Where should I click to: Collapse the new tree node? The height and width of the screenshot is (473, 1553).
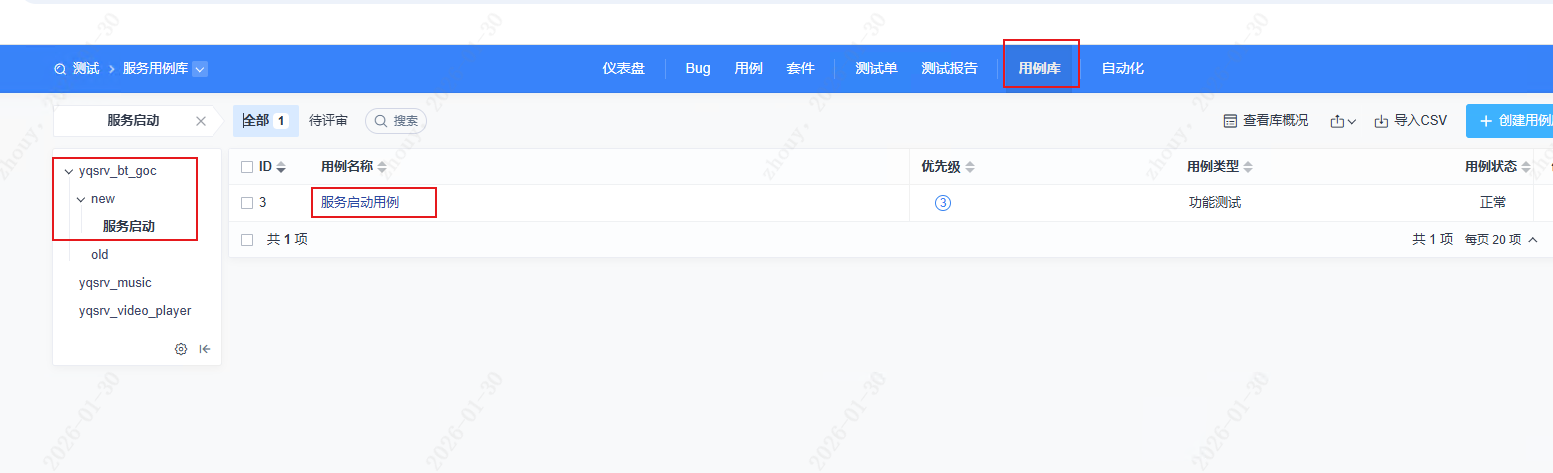(x=81, y=199)
